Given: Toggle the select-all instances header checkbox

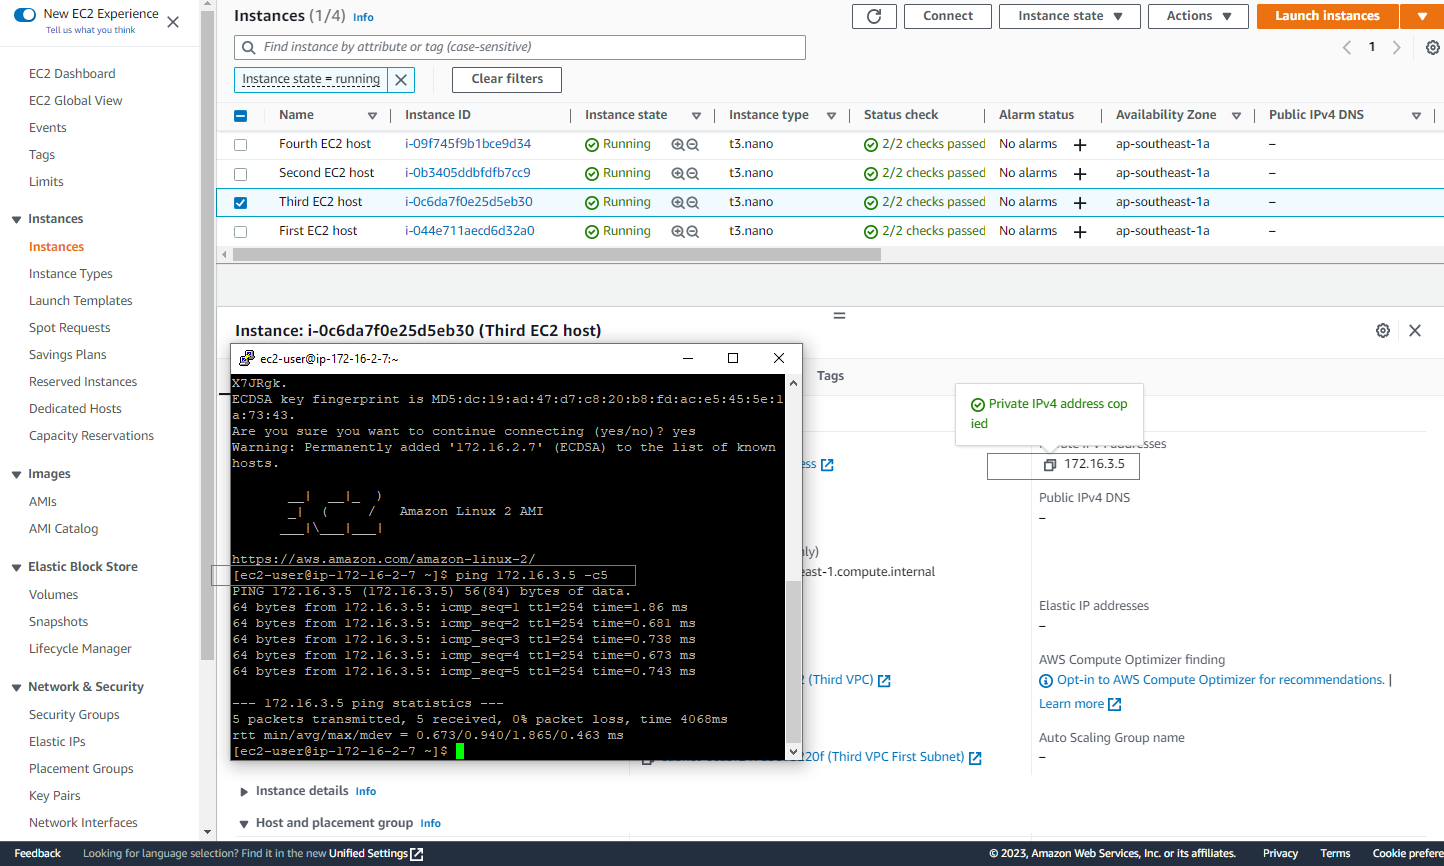Looking at the screenshot, I should [x=240, y=115].
